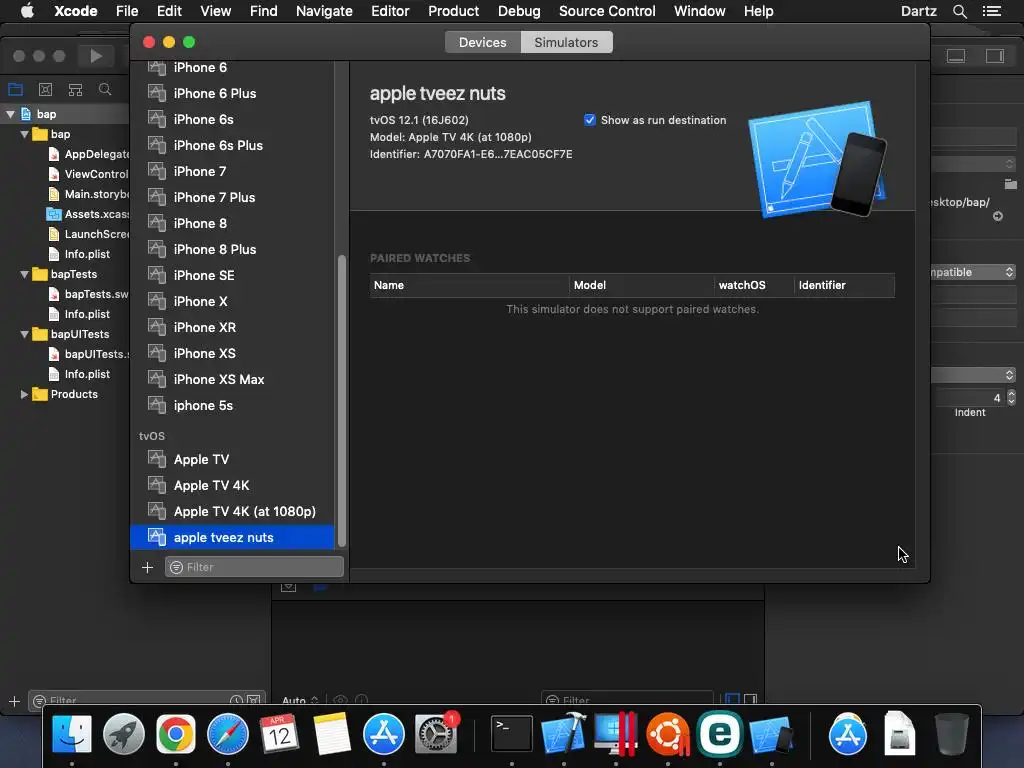
Task: Open the Apple menu
Action: (x=27, y=11)
